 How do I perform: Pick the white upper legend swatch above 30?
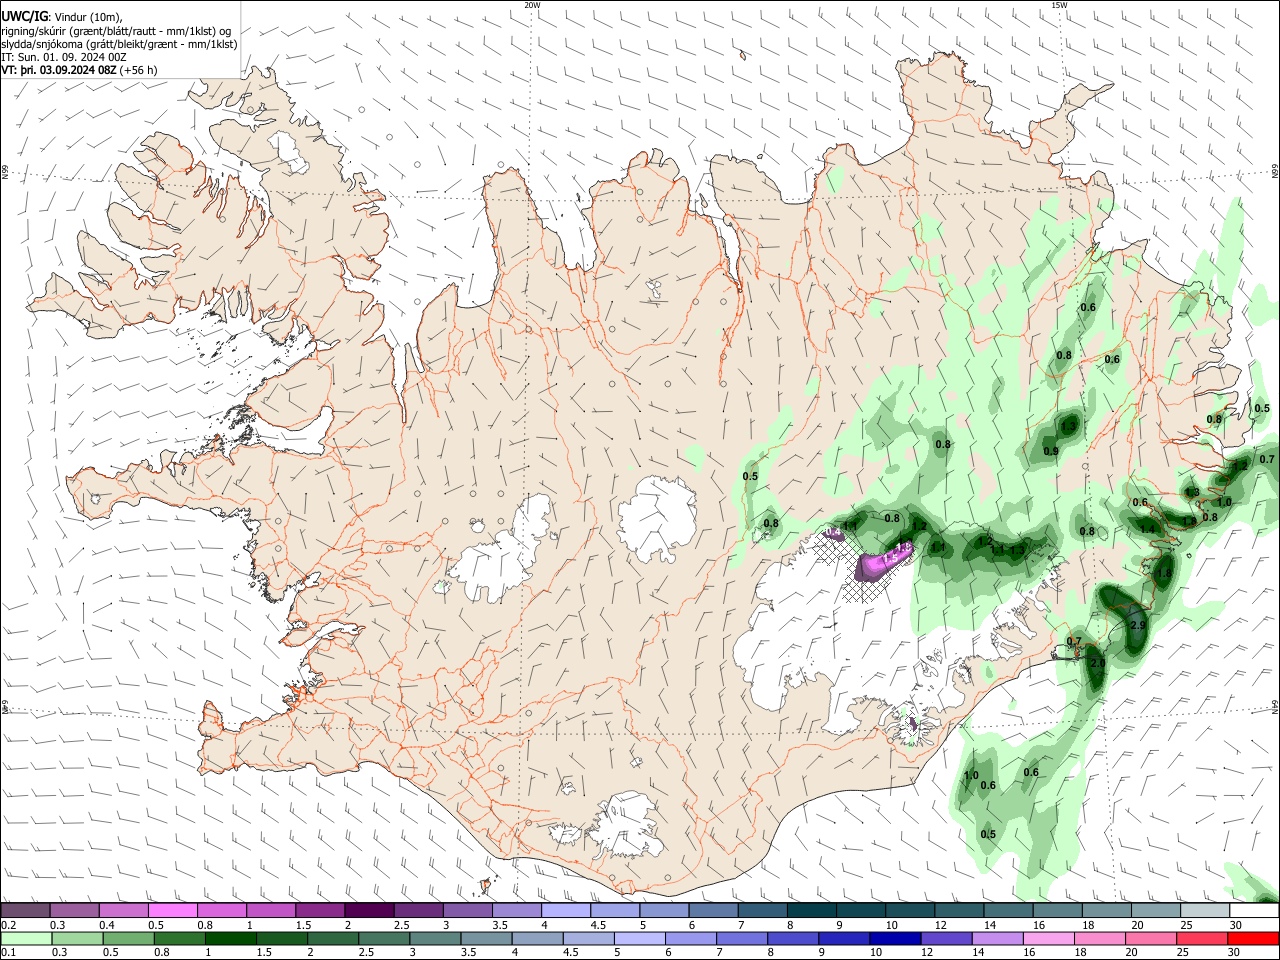pos(1254,911)
